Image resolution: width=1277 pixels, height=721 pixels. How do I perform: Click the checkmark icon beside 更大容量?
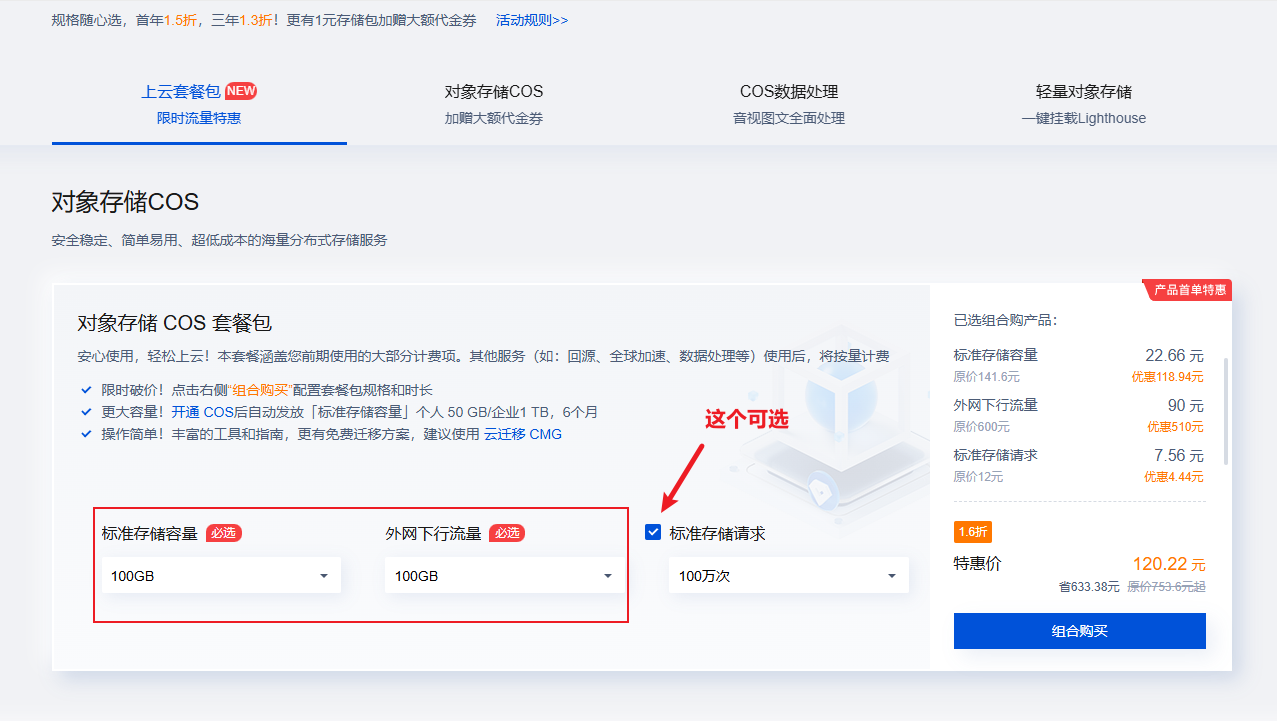[x=86, y=412]
